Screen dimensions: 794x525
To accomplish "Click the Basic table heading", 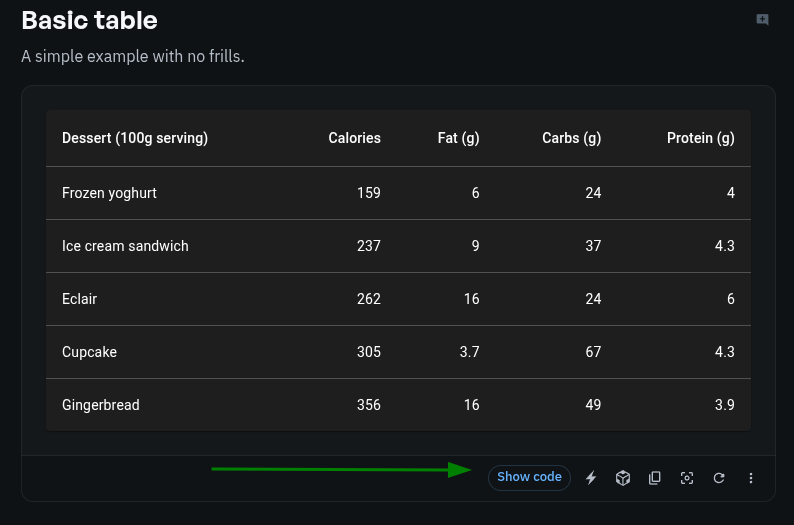I will pyautogui.click(x=89, y=20).
